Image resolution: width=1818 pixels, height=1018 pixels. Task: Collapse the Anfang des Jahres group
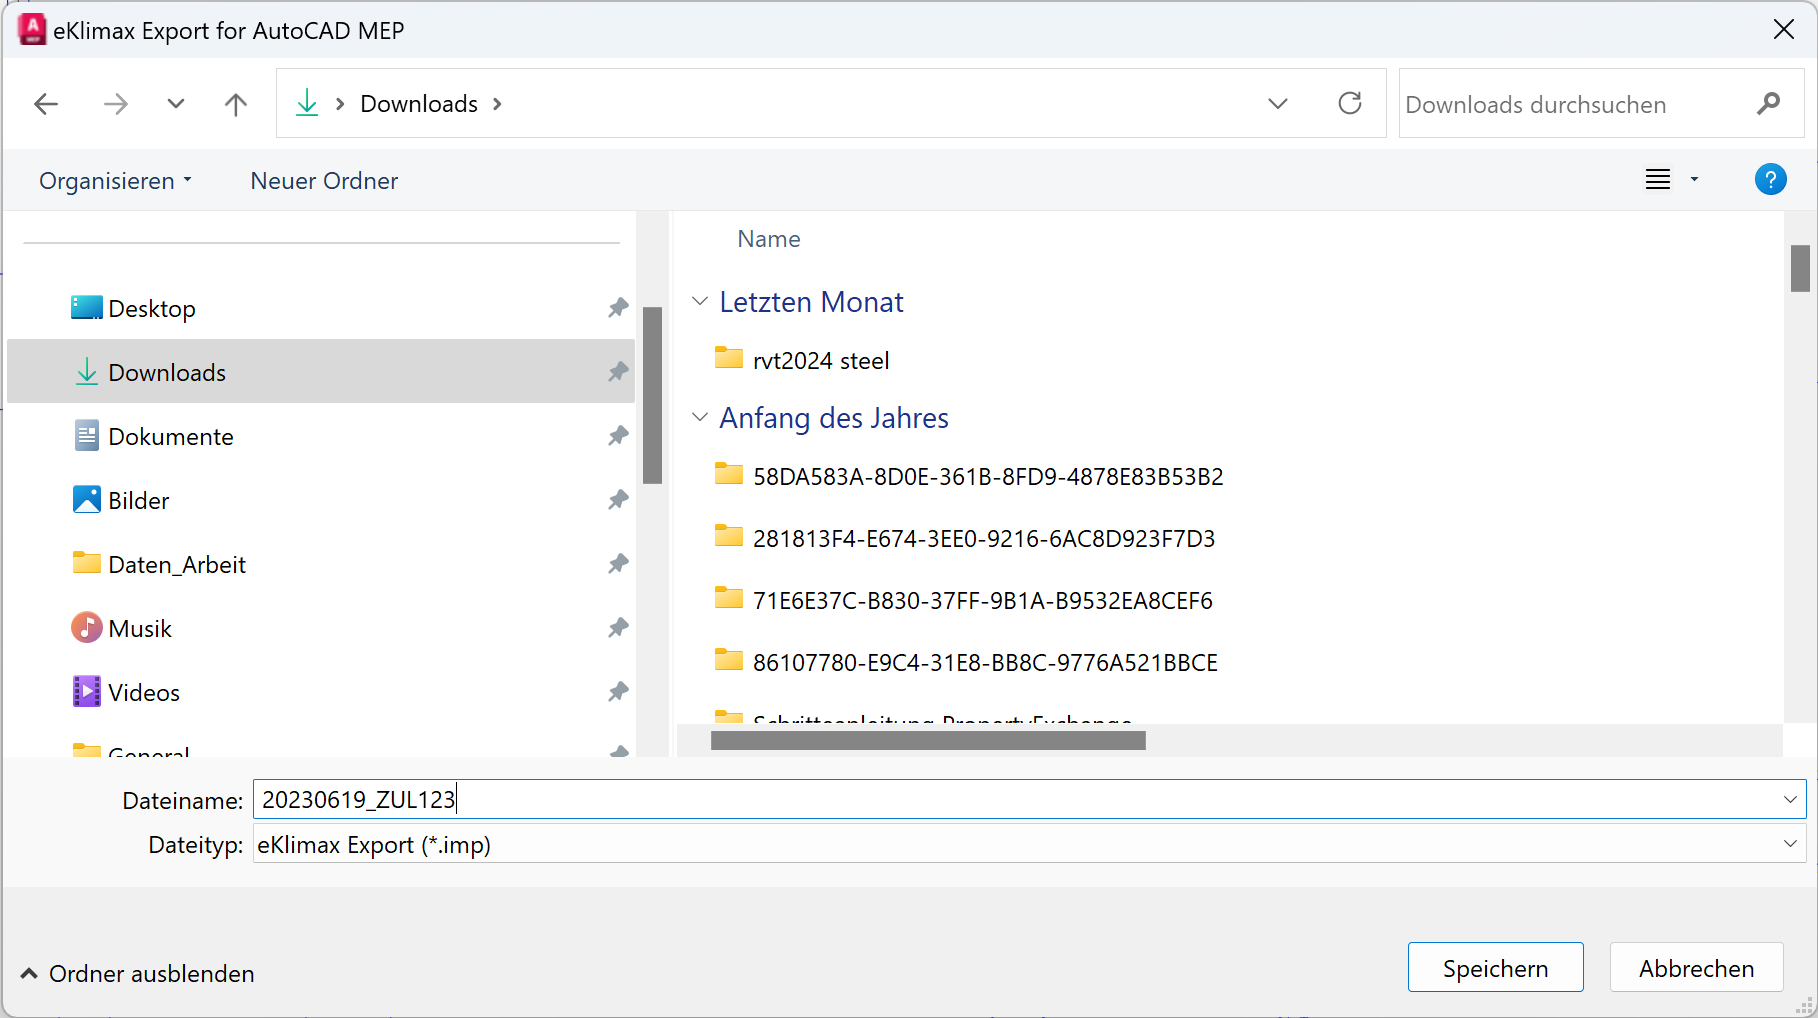[x=700, y=417]
